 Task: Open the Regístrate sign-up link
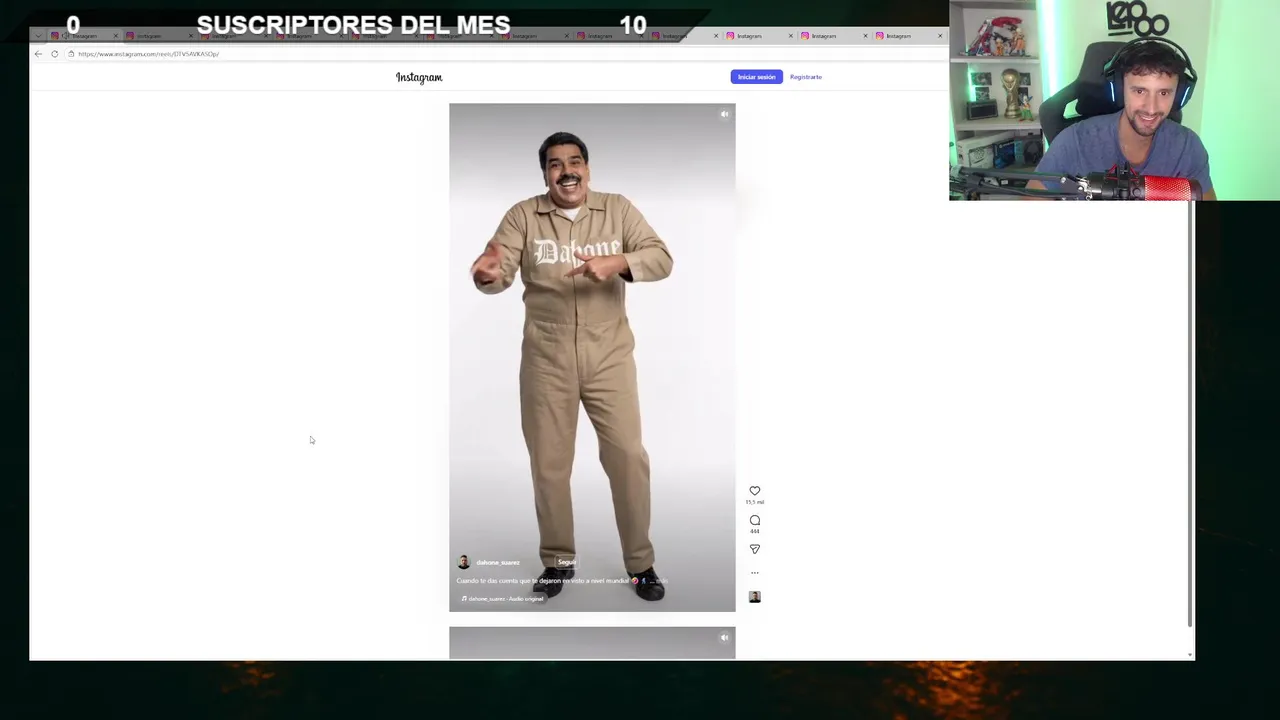click(806, 77)
